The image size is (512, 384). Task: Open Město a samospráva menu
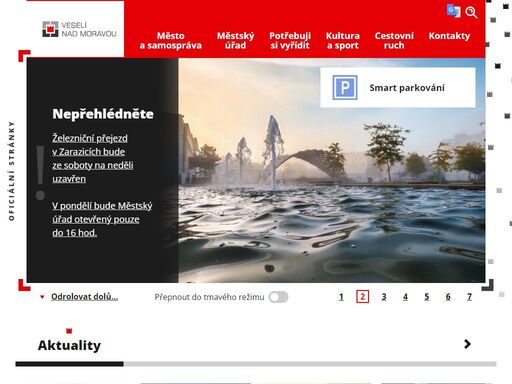pyautogui.click(x=171, y=40)
